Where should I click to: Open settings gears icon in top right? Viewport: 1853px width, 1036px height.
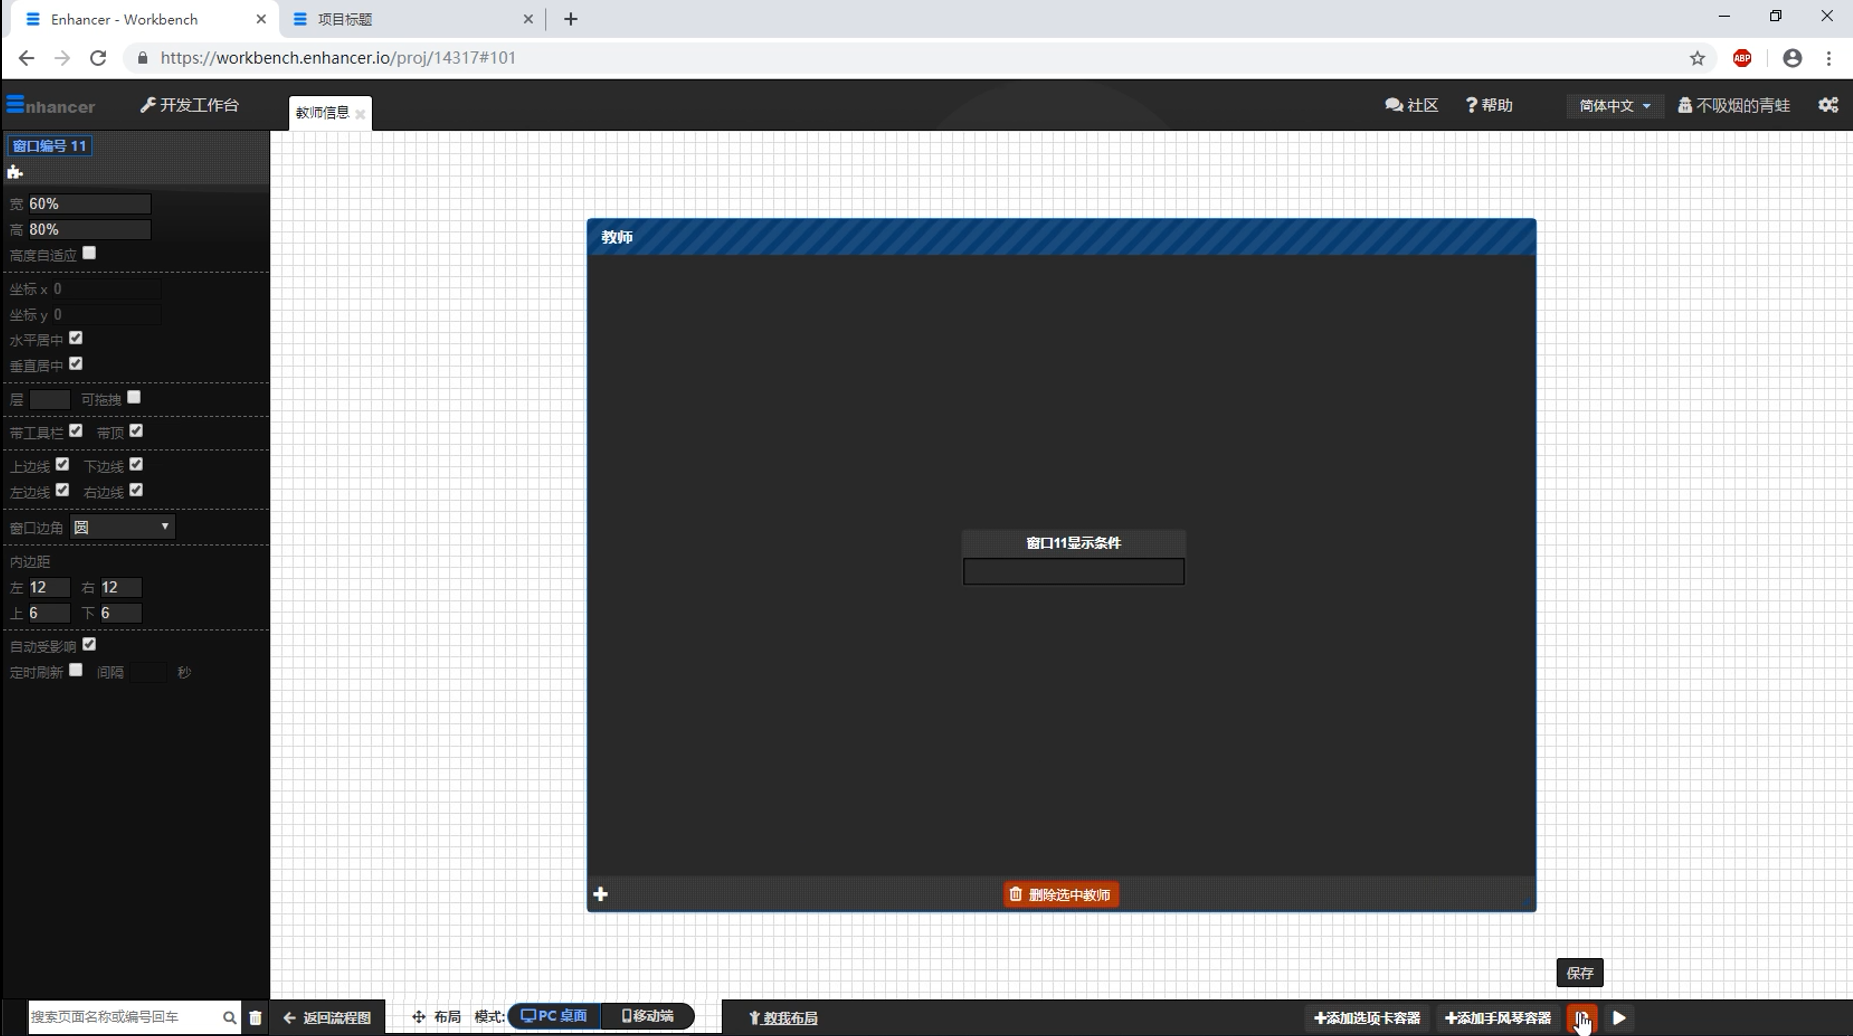(1828, 105)
